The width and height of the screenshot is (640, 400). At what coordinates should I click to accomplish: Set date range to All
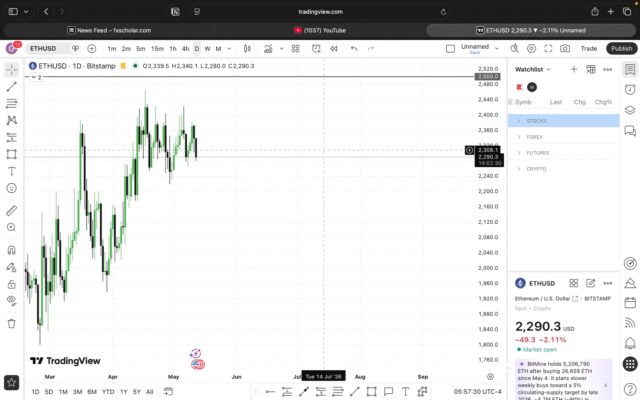[x=150, y=392]
